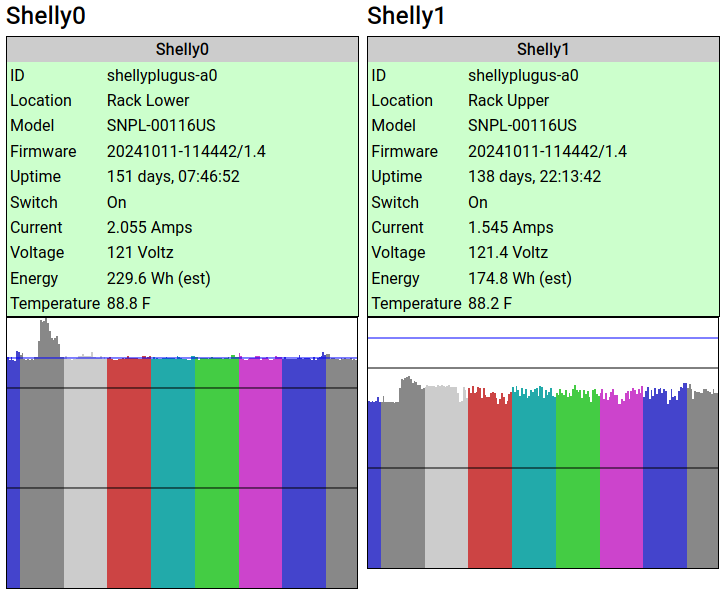
Task: Select the 'Rack Lower' location value
Action: [148, 100]
